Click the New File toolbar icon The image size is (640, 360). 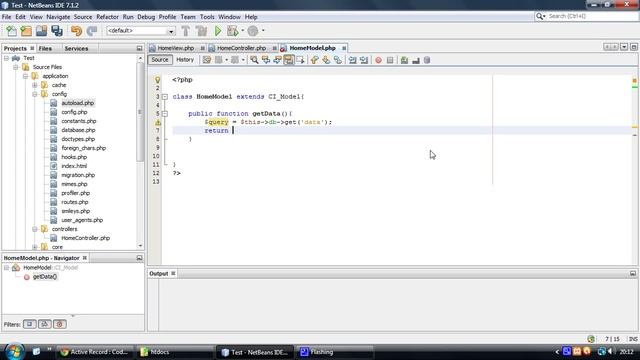(11, 31)
